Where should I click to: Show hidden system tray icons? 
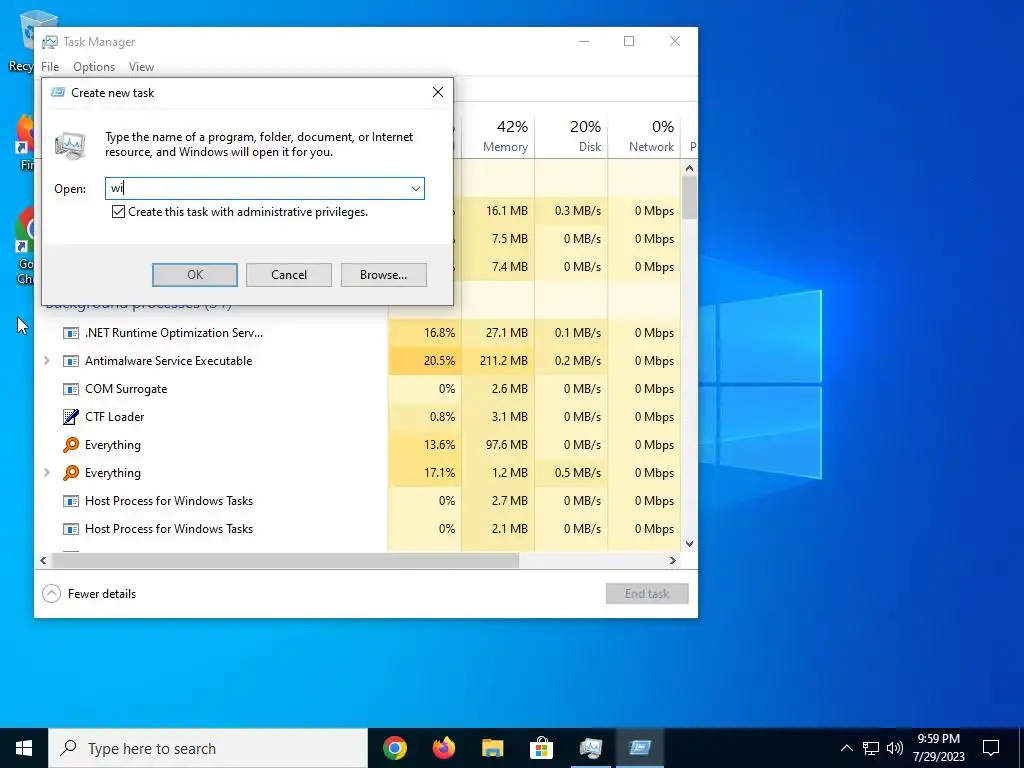pos(846,748)
